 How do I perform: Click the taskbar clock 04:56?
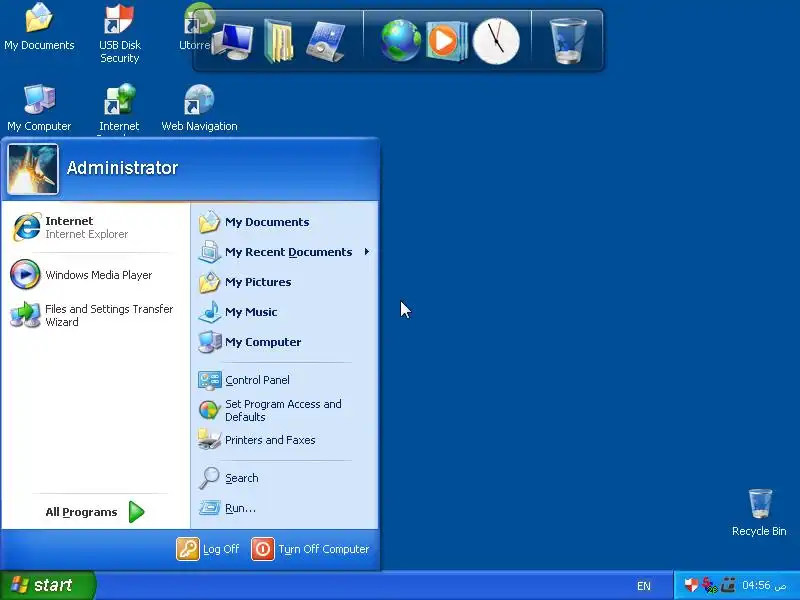(x=764, y=585)
